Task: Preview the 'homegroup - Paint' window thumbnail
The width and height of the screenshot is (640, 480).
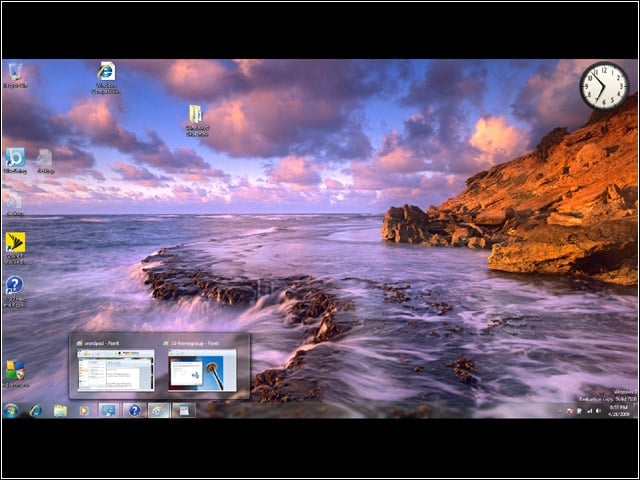Action: (202, 370)
